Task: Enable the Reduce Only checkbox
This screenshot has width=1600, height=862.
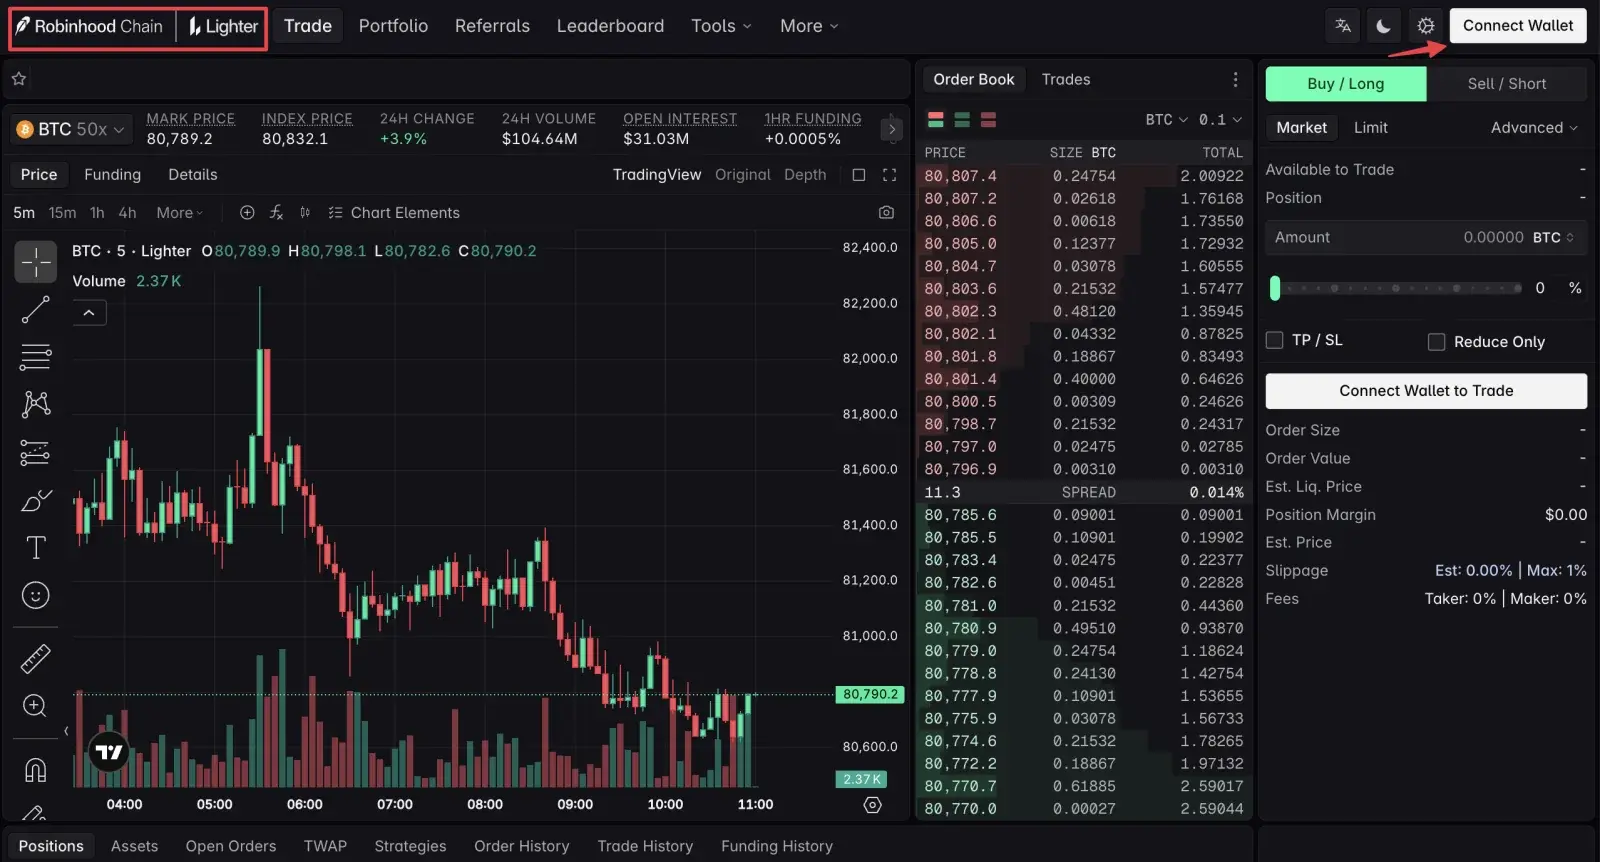Action: 1437,342
